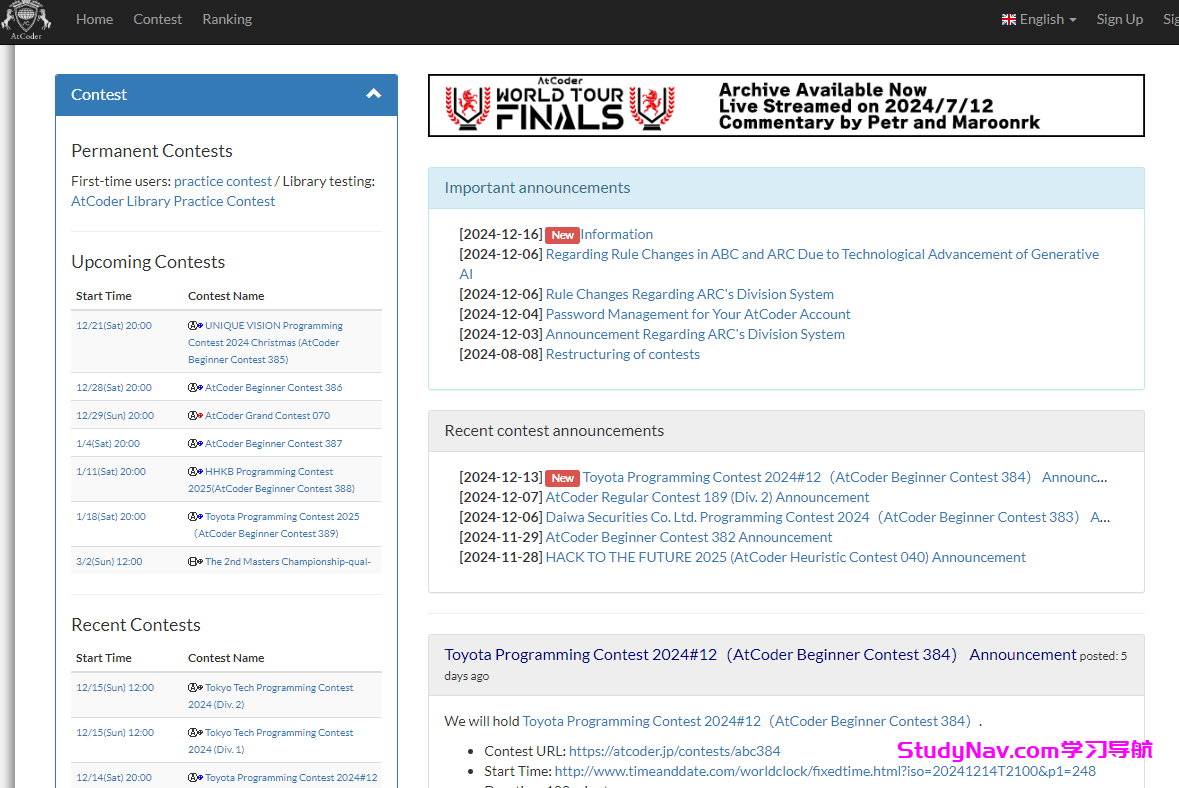1179x788 pixels.
Task: Click the contest type icon beside AtCoder Beginner Contest 386
Action: [195, 388]
